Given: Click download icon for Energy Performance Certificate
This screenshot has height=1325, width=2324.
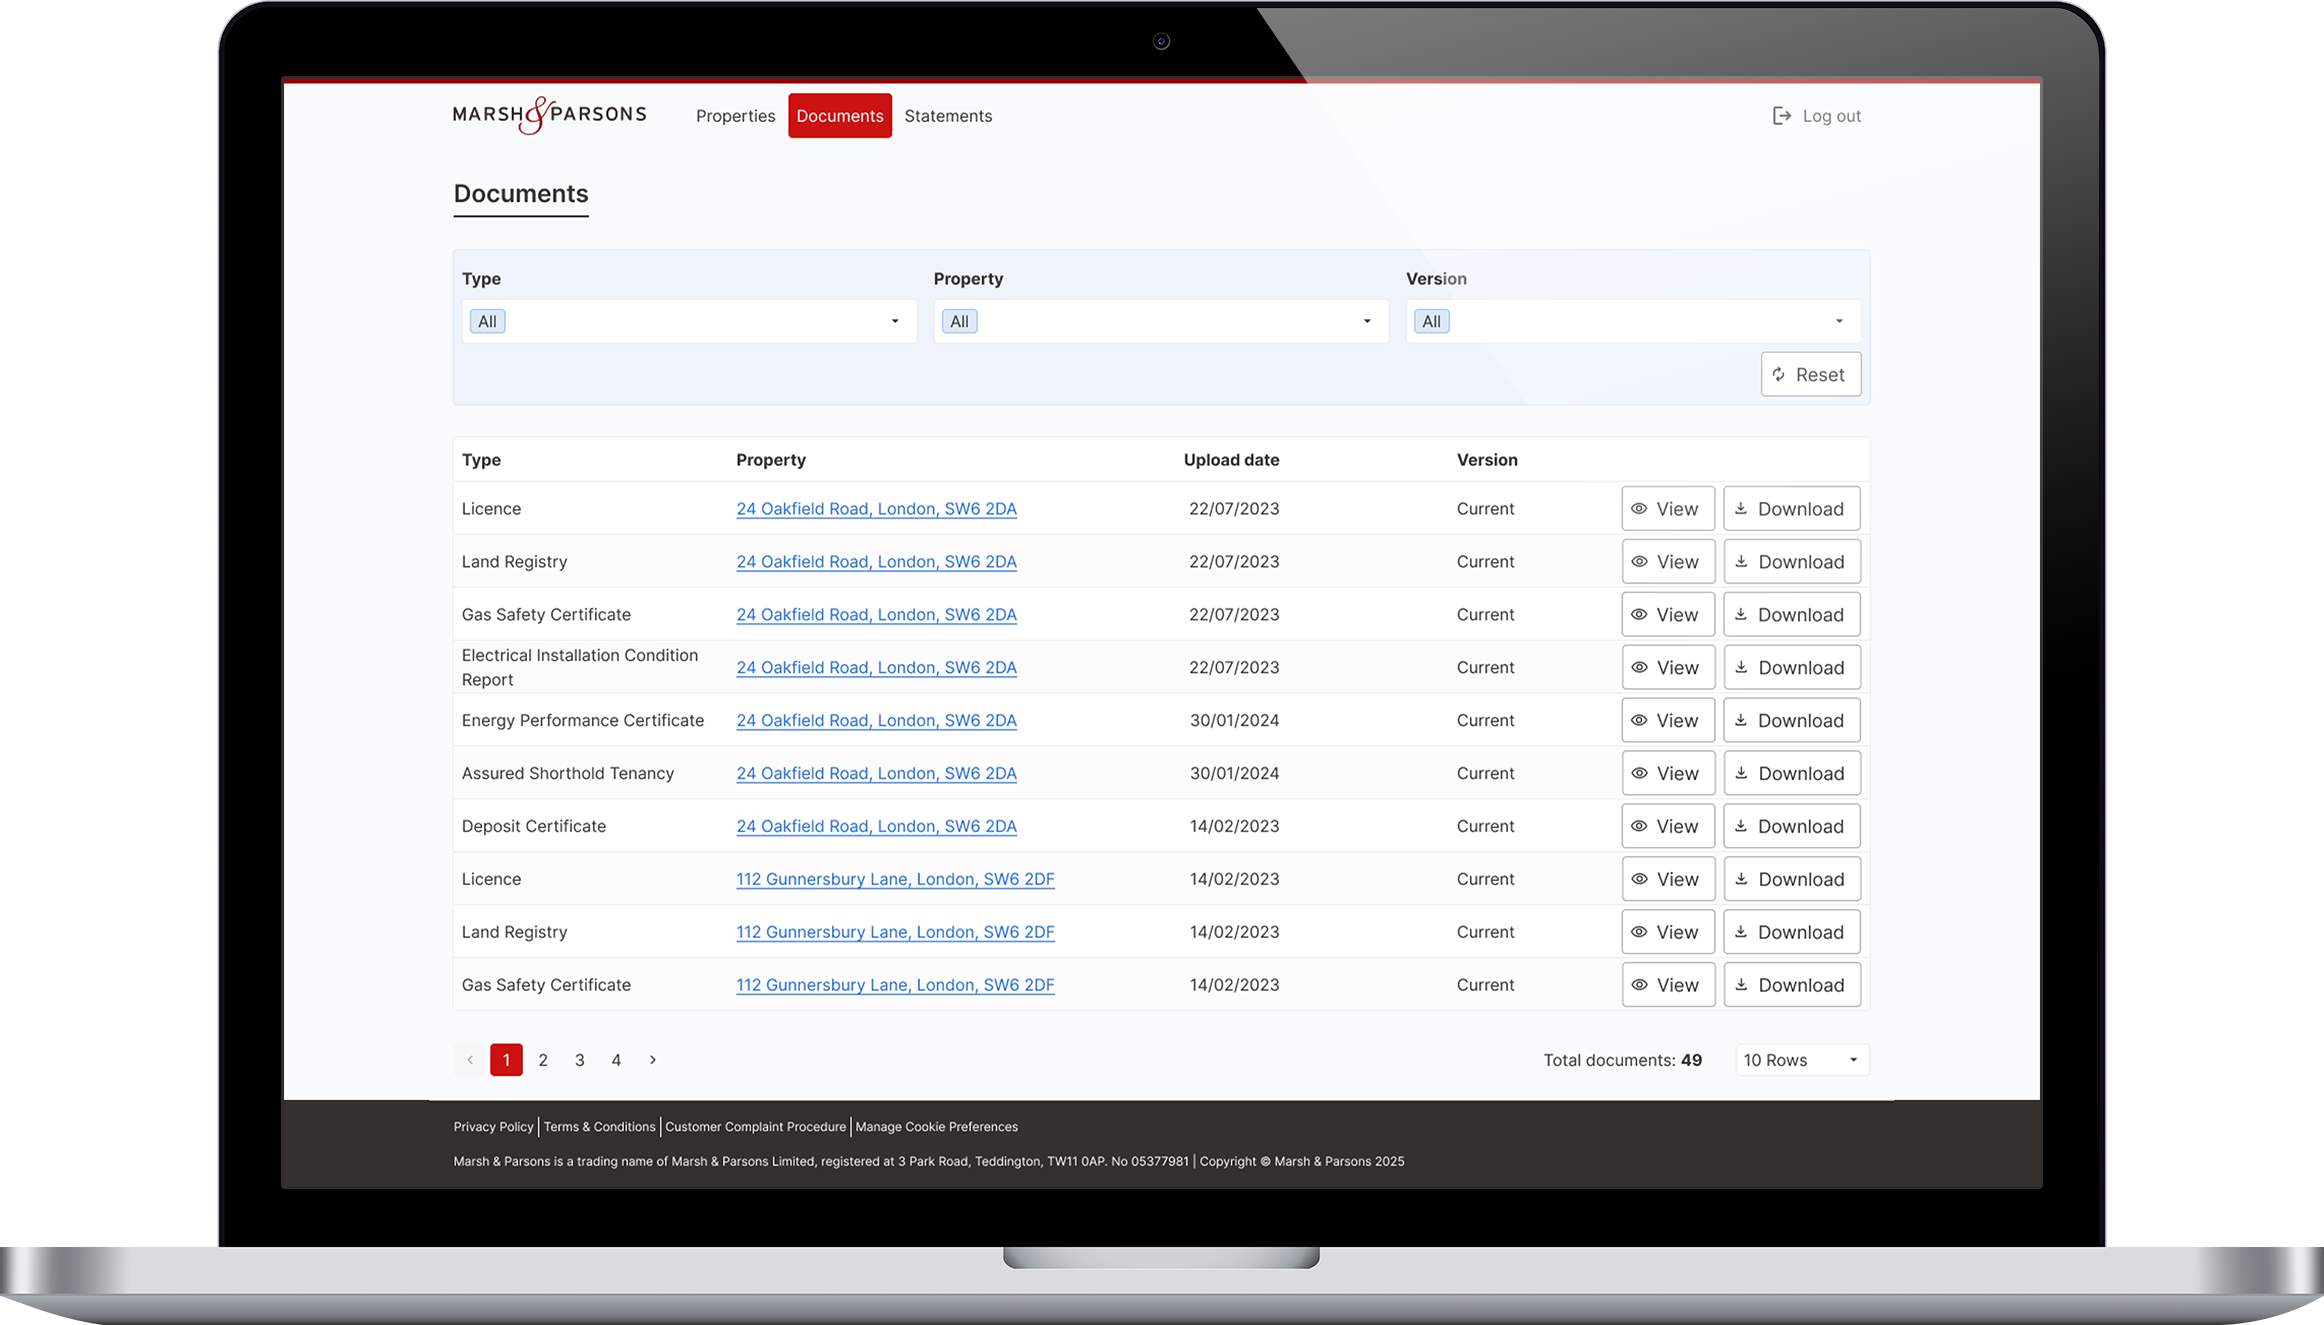Looking at the screenshot, I should (1741, 720).
